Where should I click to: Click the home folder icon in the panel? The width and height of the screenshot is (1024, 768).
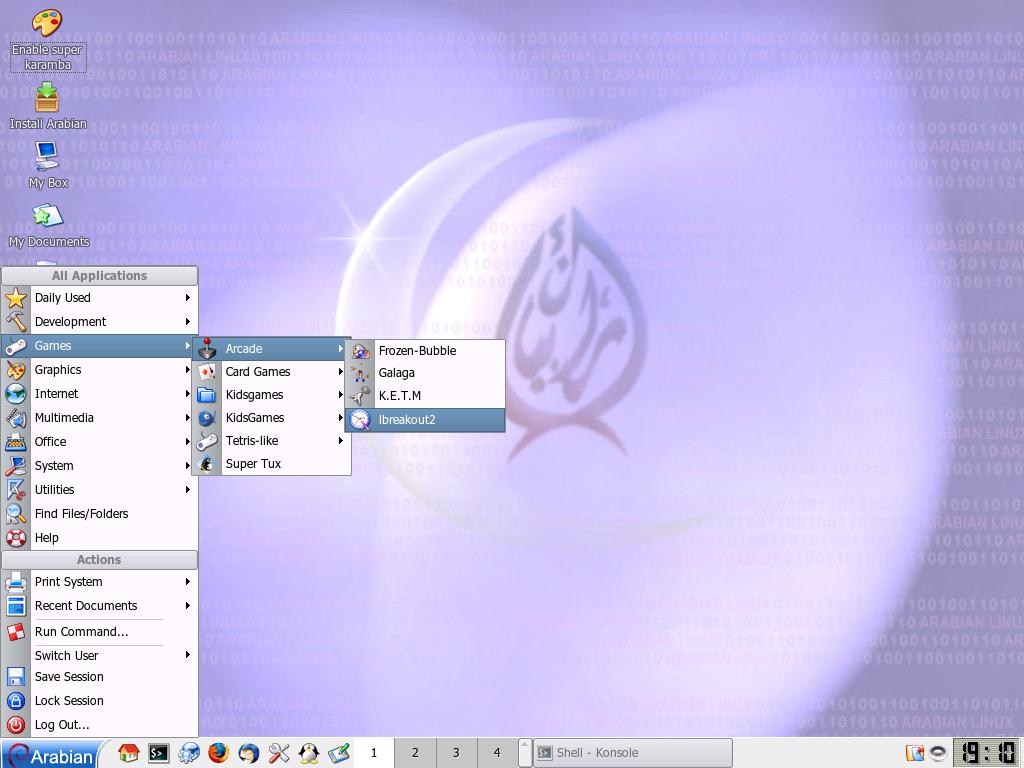point(129,753)
